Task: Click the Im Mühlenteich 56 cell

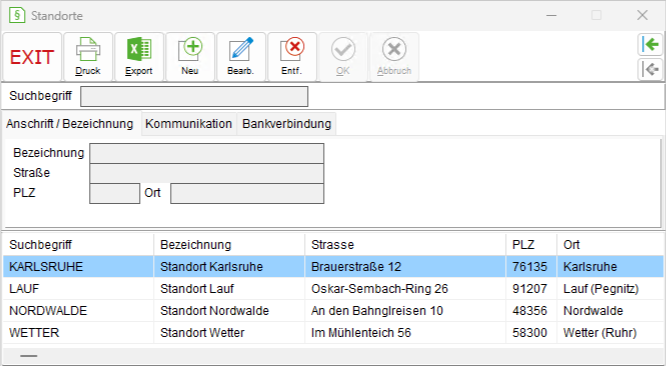Action: pos(405,332)
